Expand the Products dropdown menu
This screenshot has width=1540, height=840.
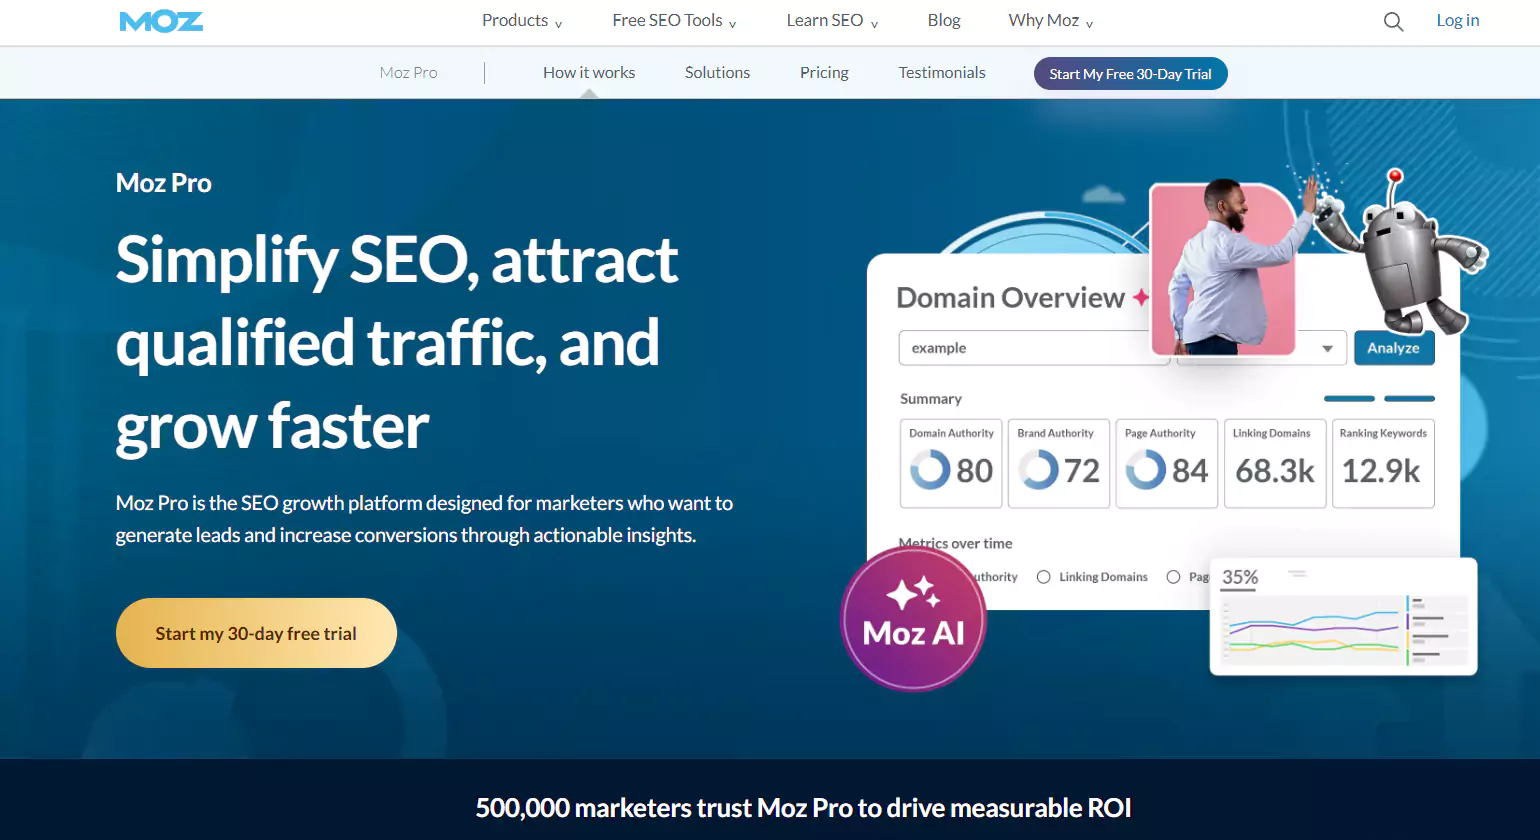tap(520, 20)
